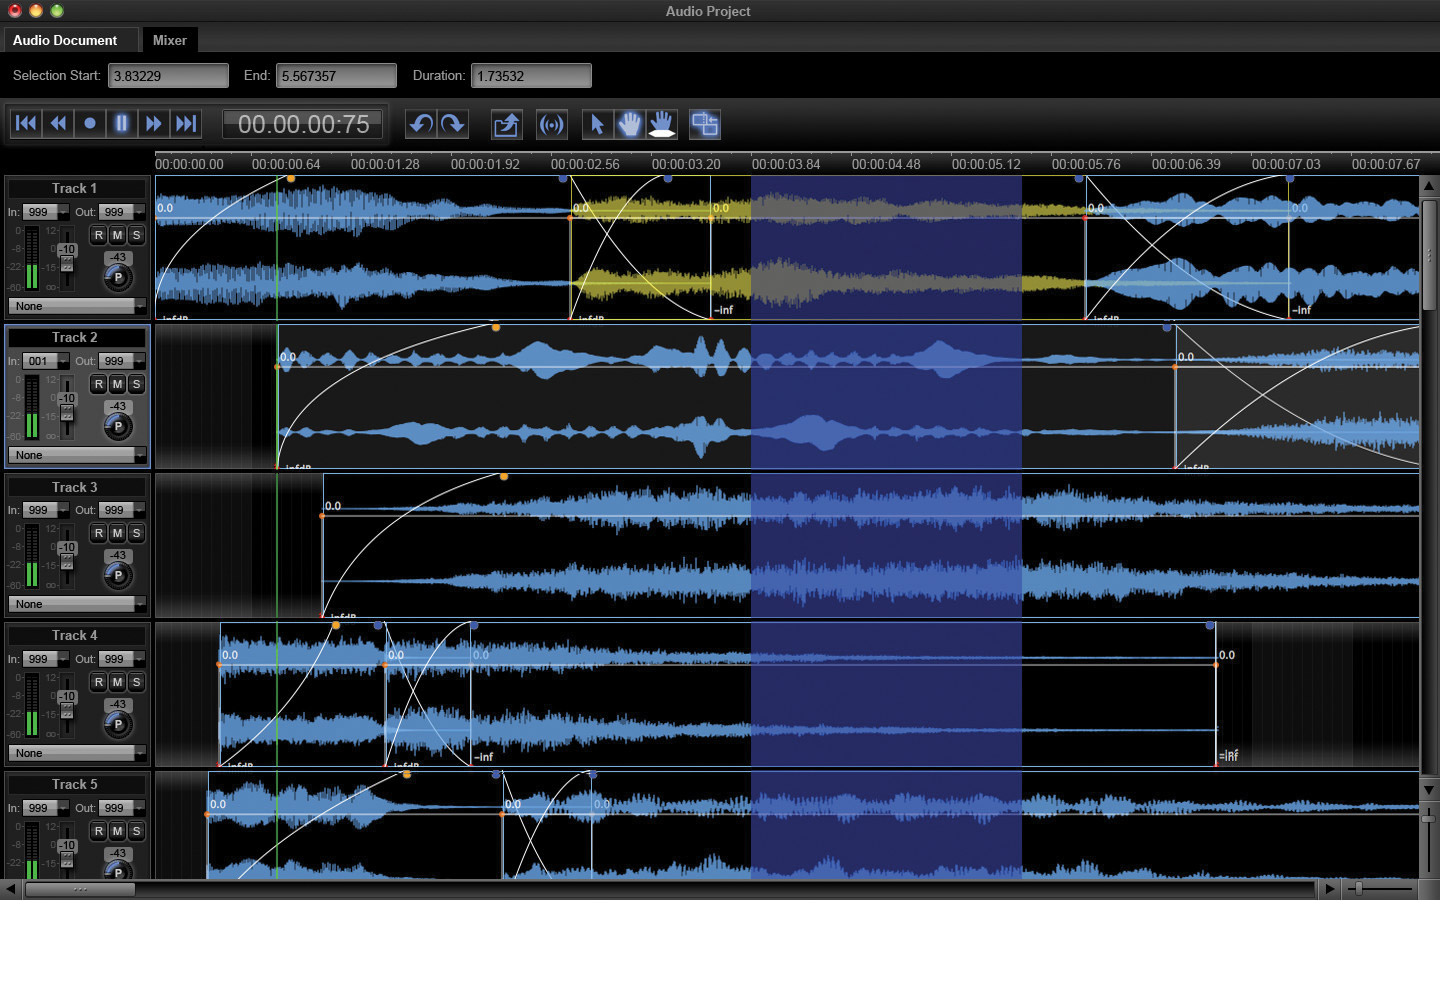Image resolution: width=1440 pixels, height=1004 pixels.
Task: Click the Selection Start input field
Action: pos(167,76)
